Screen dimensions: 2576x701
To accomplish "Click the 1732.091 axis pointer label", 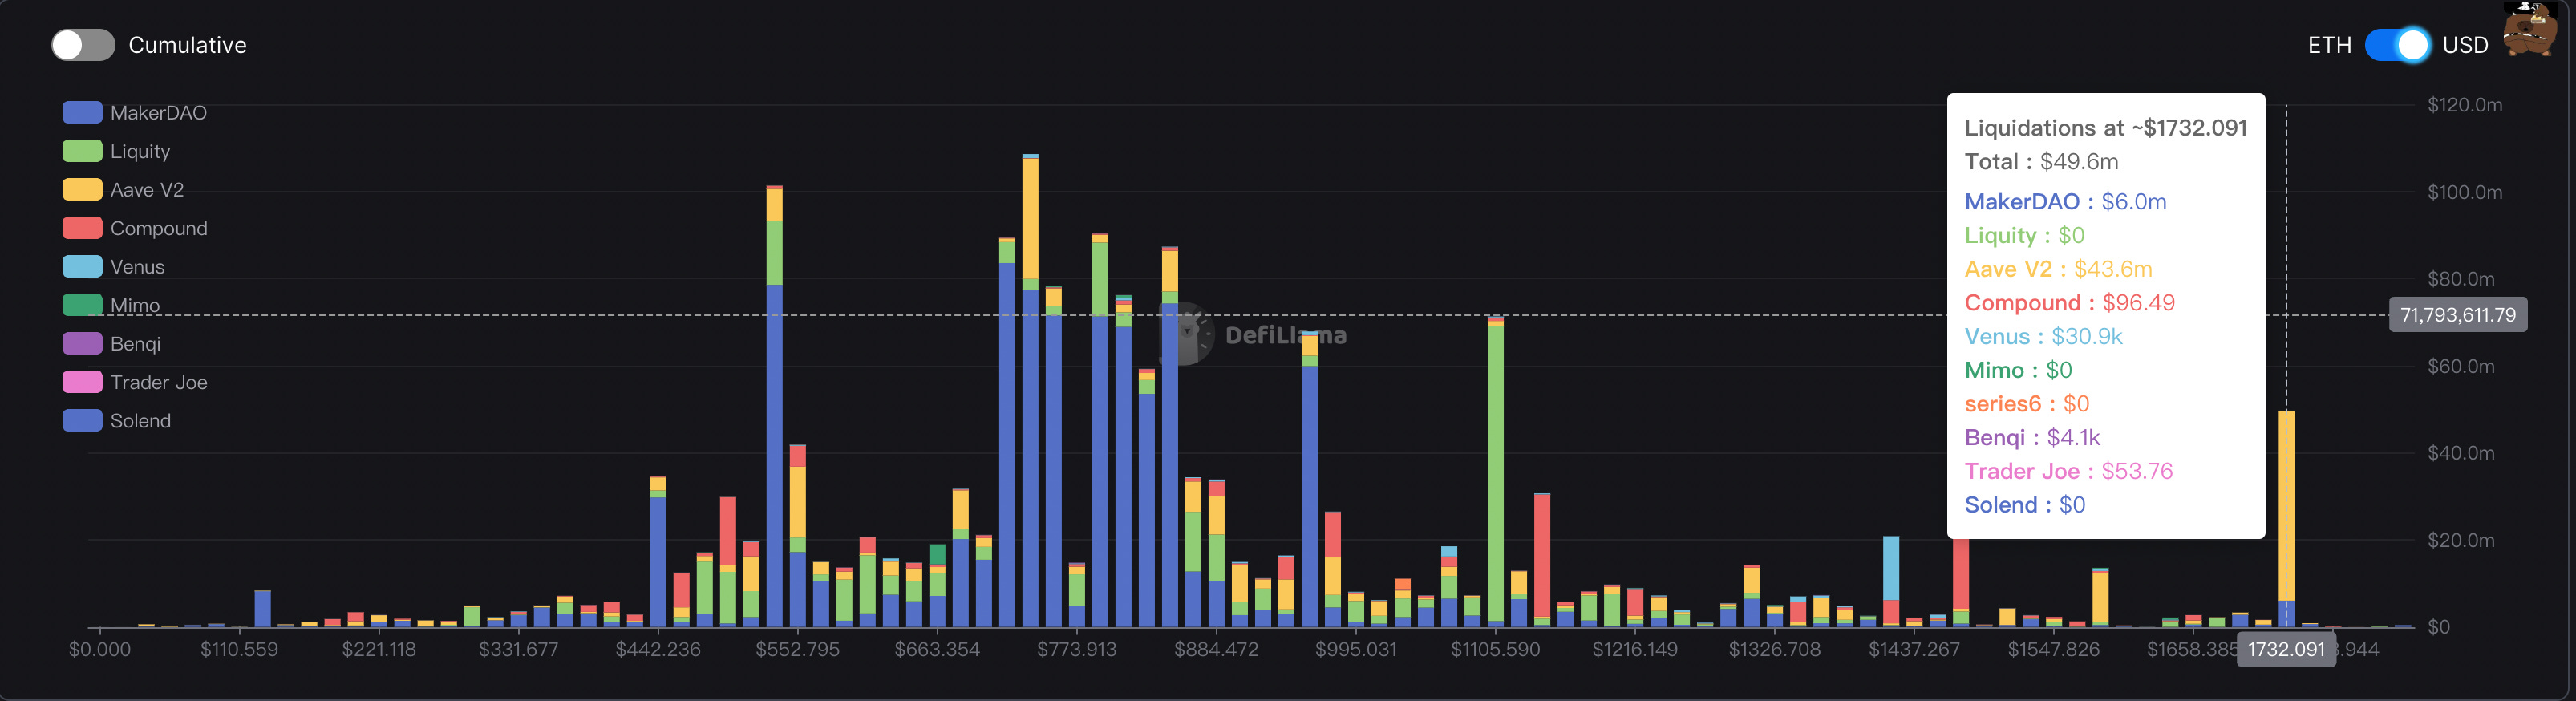I will [x=2286, y=650].
